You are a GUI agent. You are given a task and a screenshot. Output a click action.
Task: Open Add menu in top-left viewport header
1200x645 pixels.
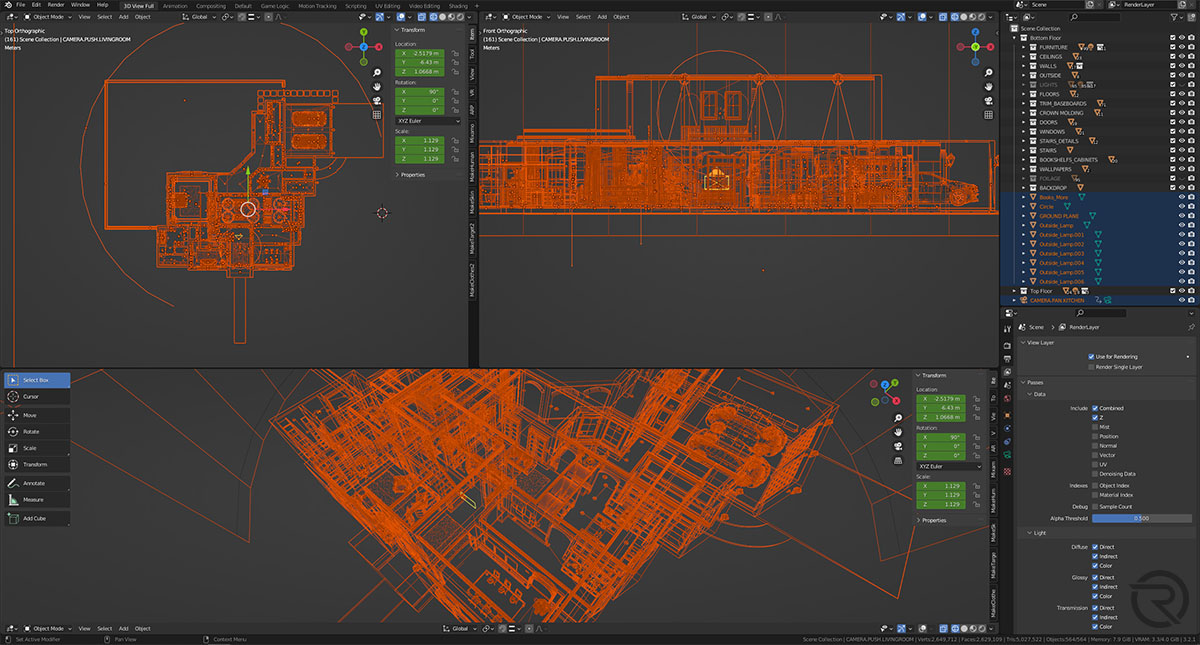point(123,17)
